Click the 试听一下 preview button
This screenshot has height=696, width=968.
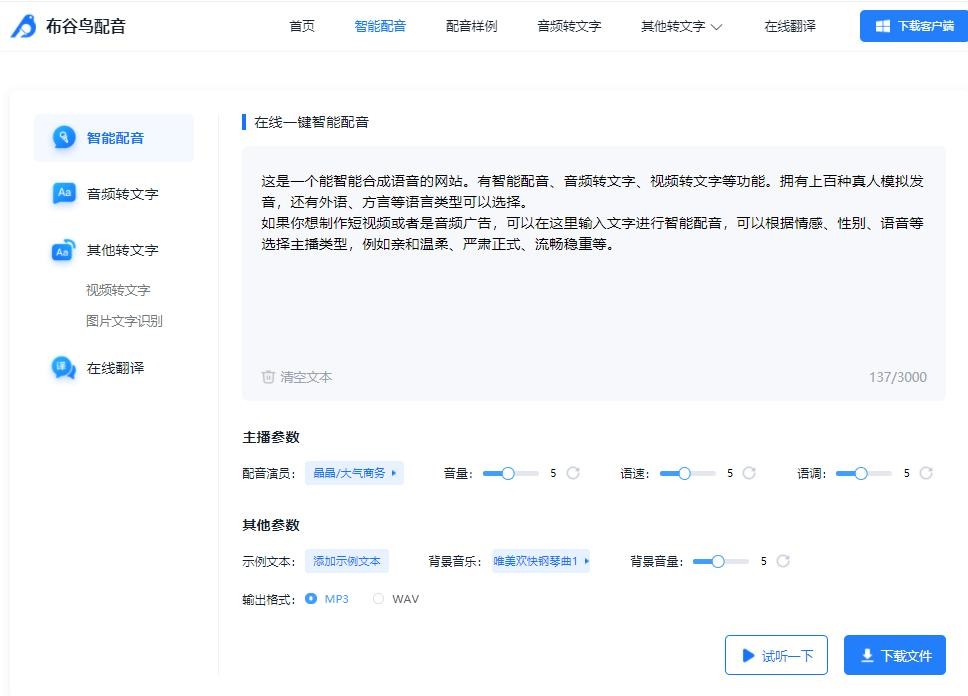coord(776,655)
